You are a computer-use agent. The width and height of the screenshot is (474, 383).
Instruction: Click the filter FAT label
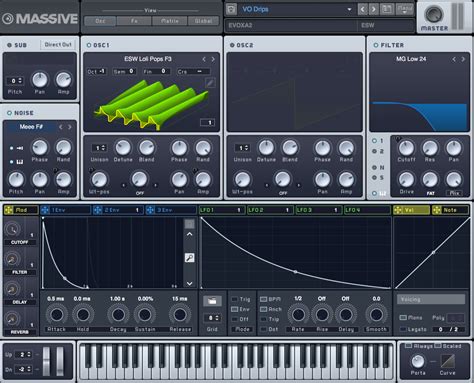point(430,193)
